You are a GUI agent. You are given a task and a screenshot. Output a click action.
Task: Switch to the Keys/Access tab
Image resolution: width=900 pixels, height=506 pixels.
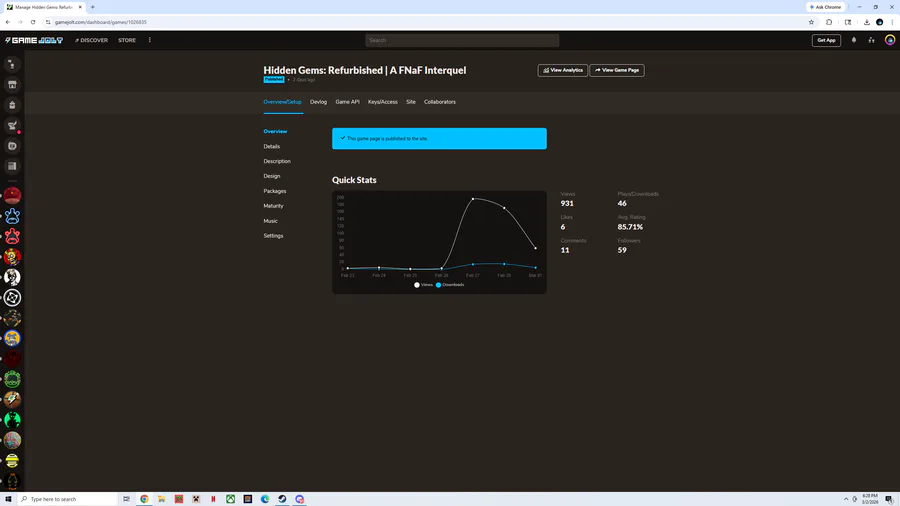coord(382,102)
